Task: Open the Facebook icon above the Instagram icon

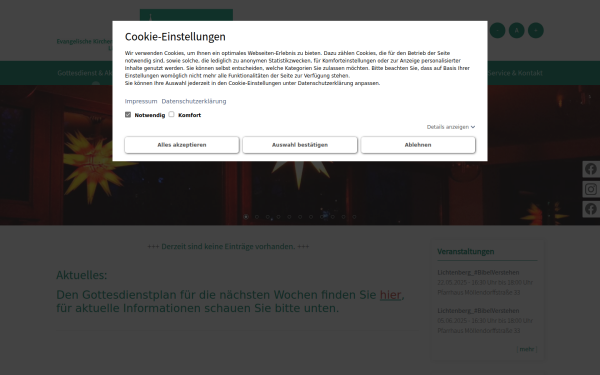Action: click(591, 169)
